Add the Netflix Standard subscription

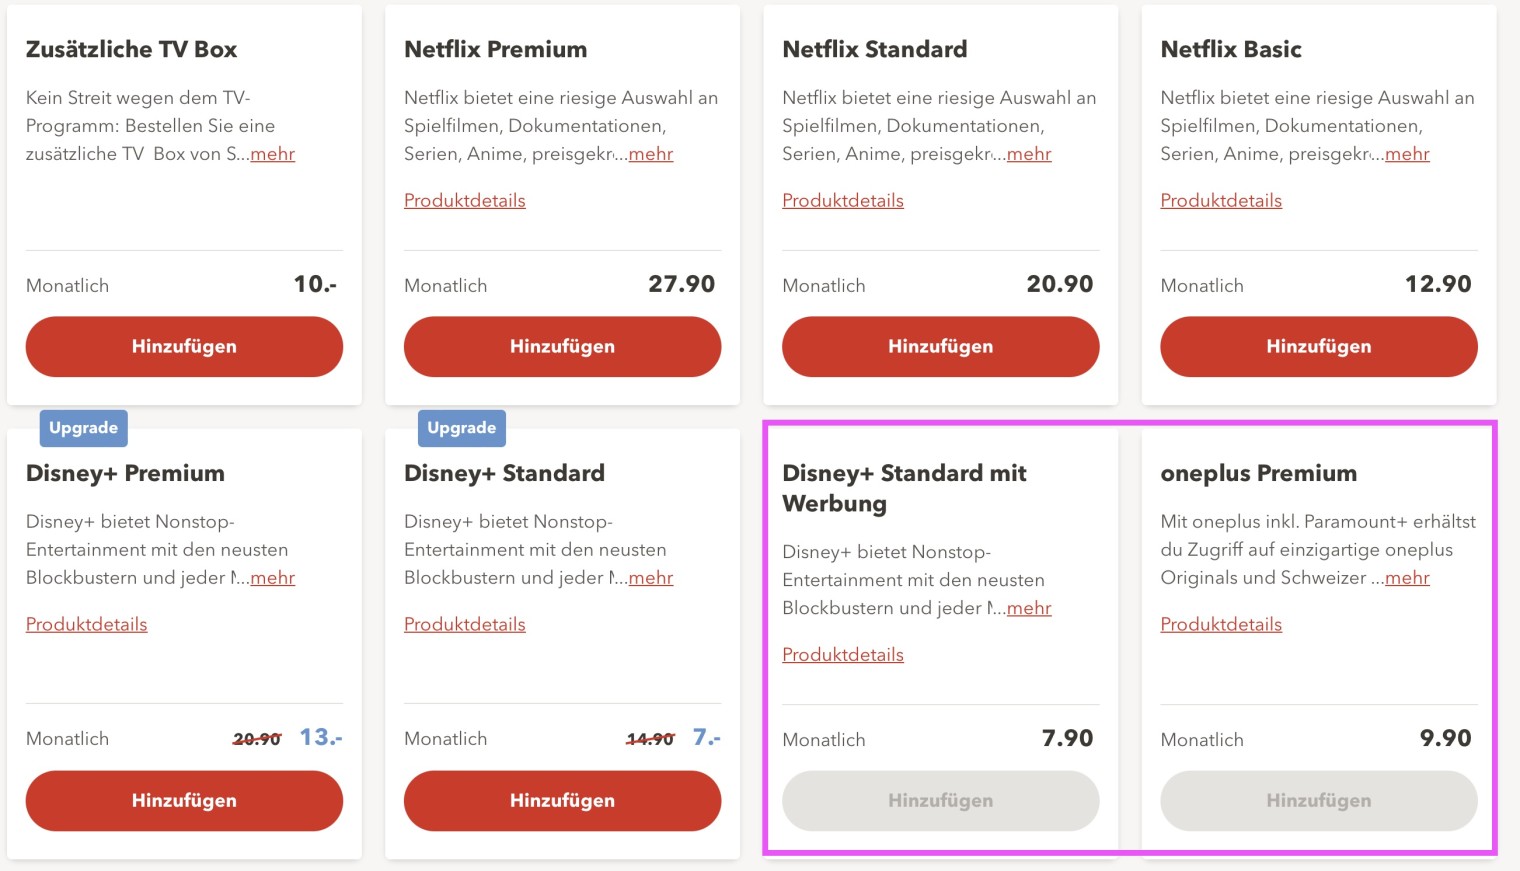pos(940,347)
